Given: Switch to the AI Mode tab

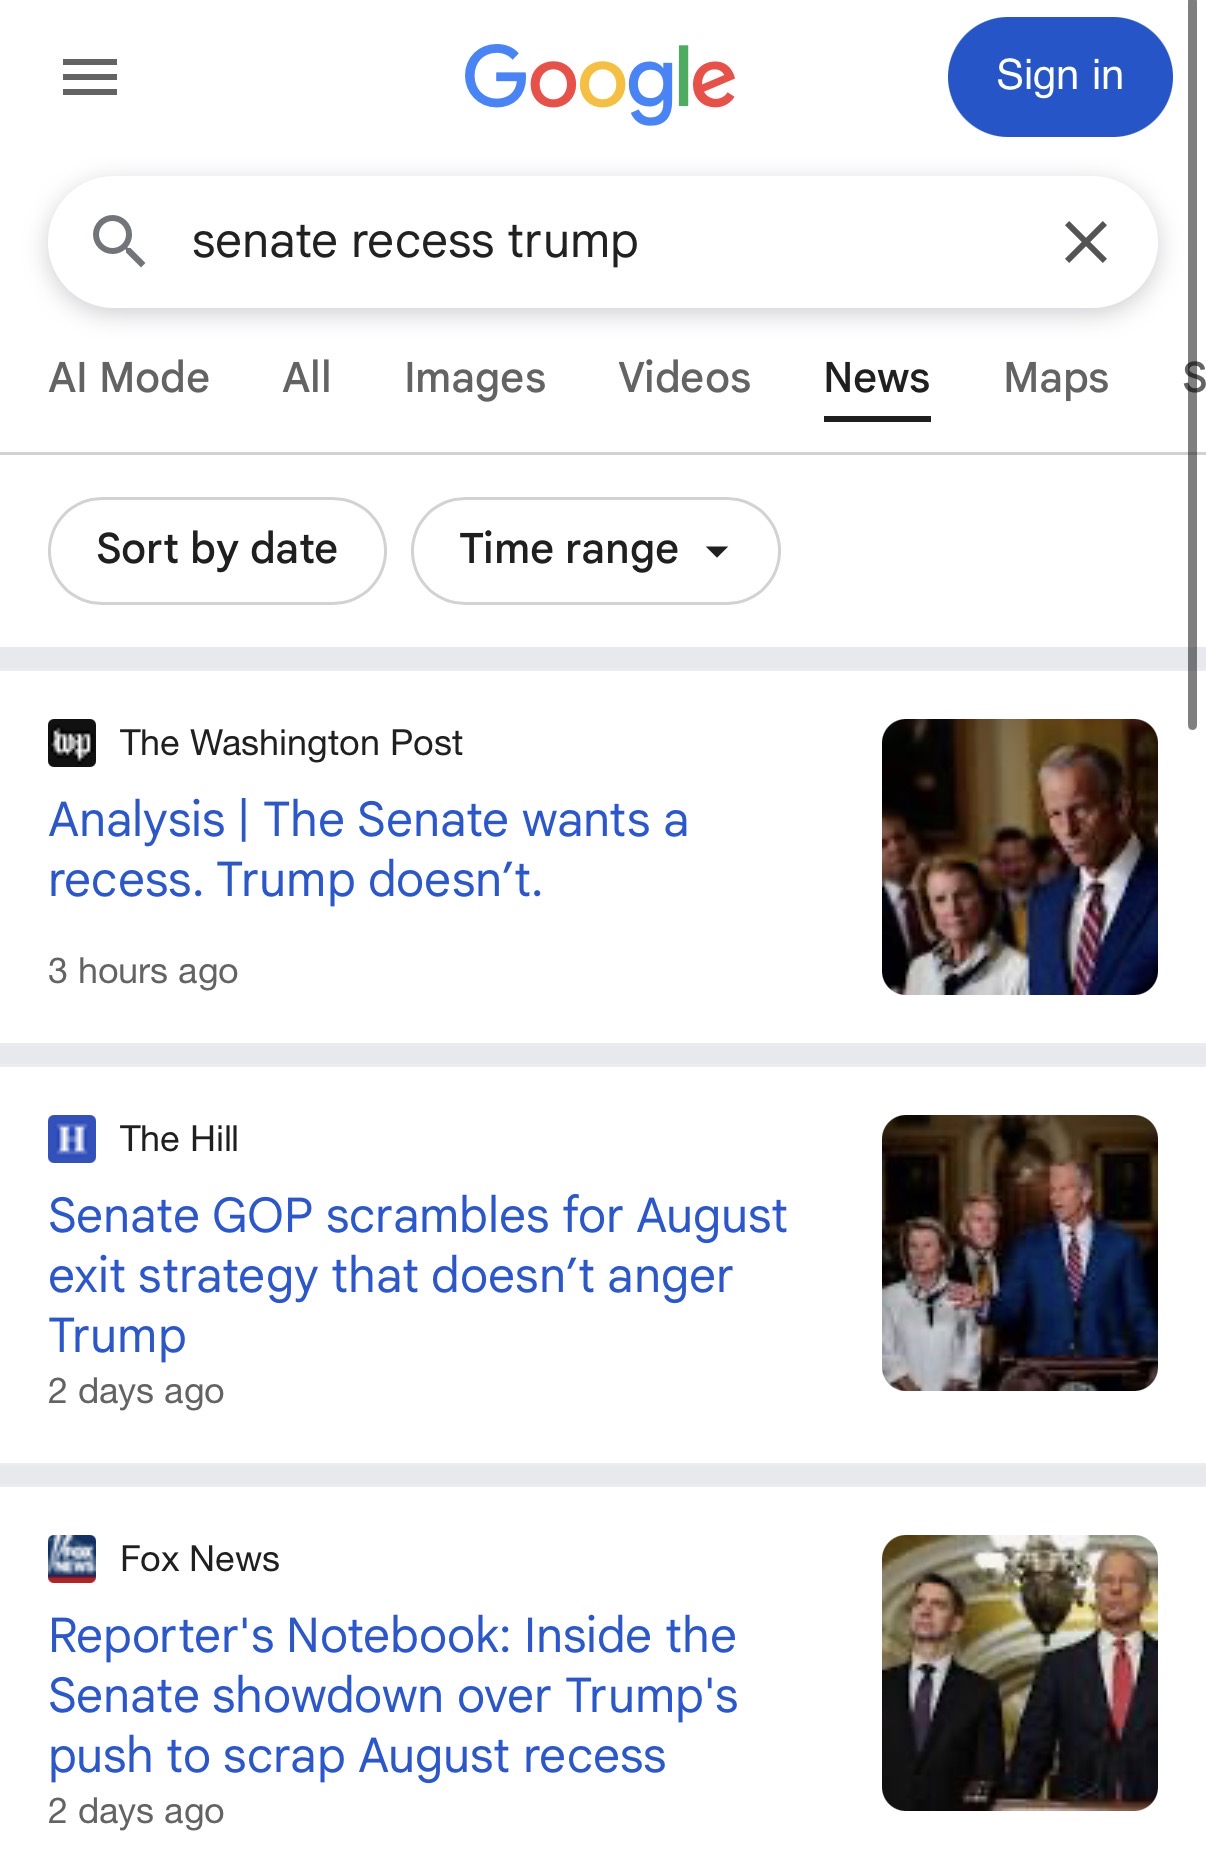Looking at the screenshot, I should pos(129,378).
